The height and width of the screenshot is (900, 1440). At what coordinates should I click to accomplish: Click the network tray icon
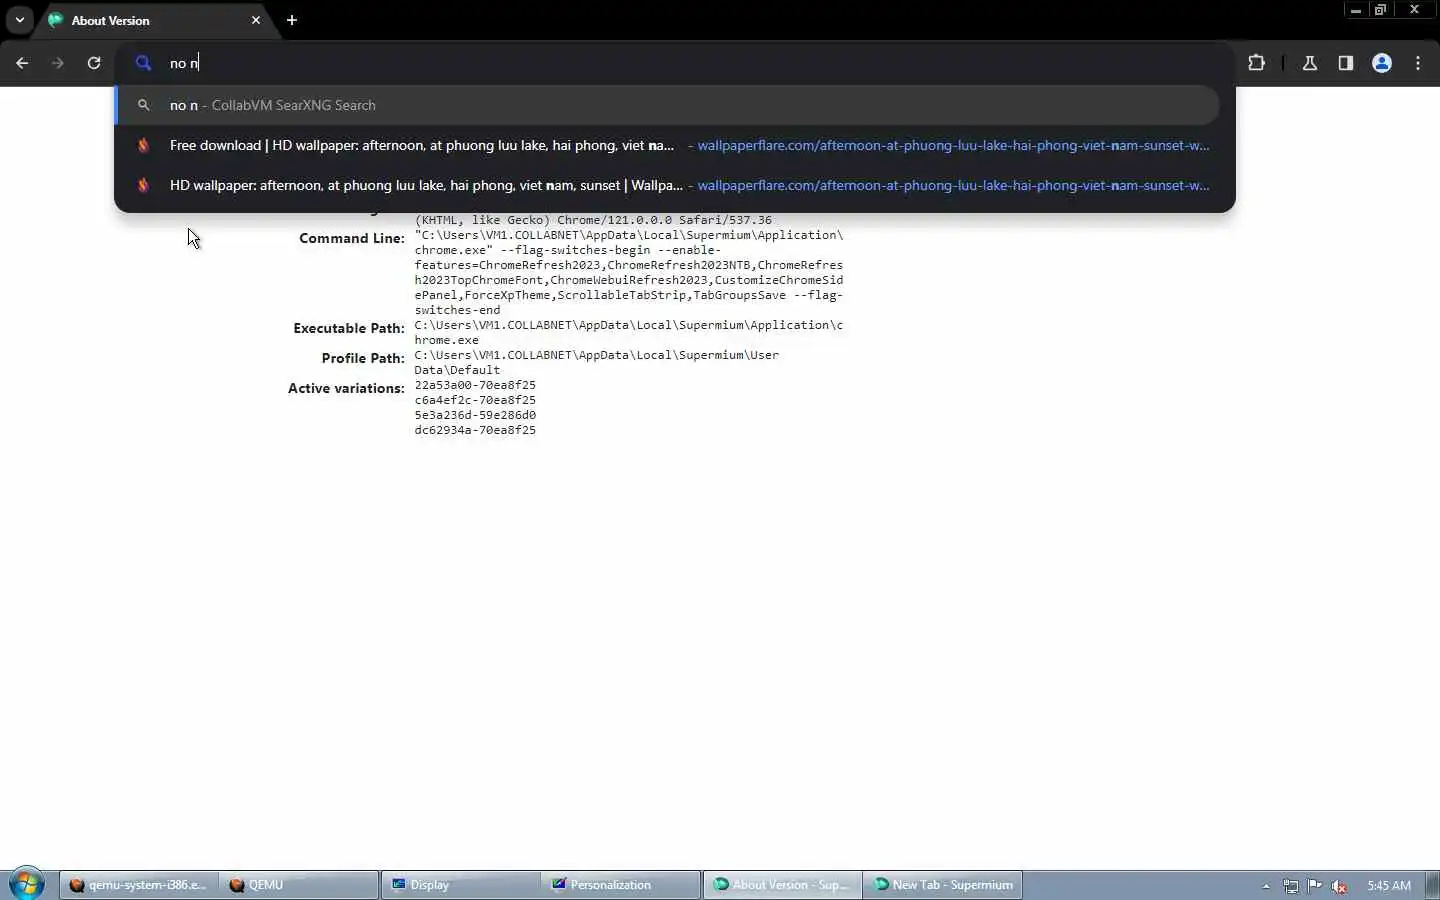pos(1291,886)
